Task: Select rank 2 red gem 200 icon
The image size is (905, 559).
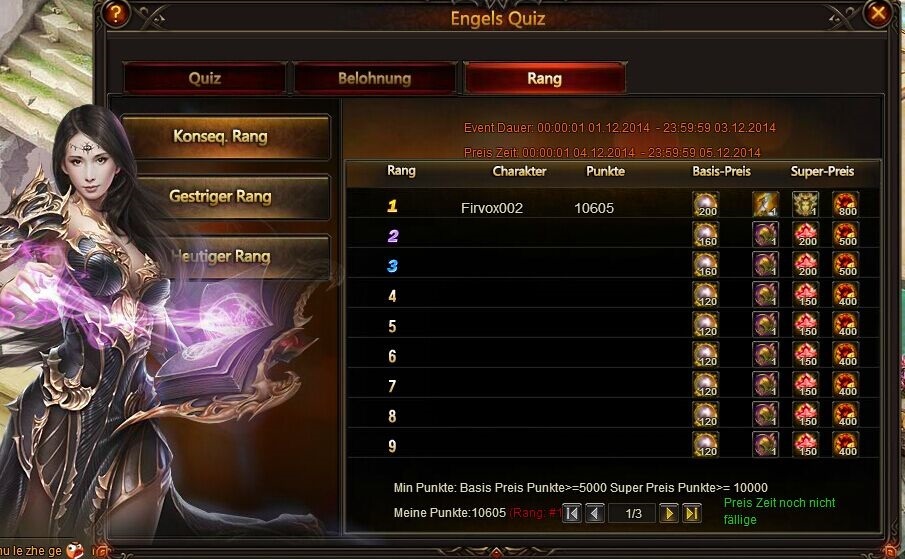Action: (x=805, y=234)
